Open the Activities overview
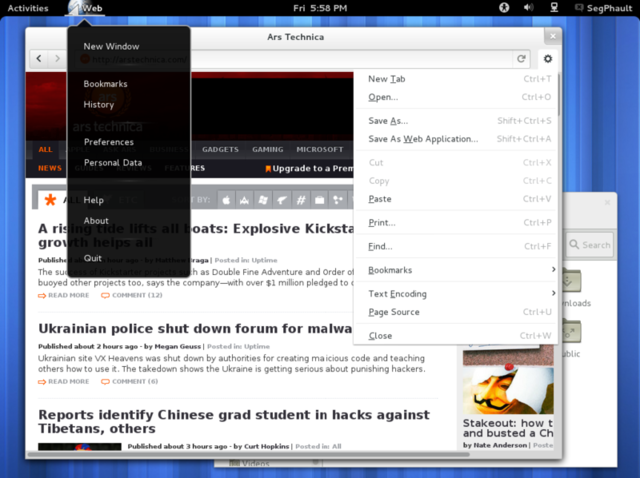The width and height of the screenshot is (640, 478). point(28,8)
